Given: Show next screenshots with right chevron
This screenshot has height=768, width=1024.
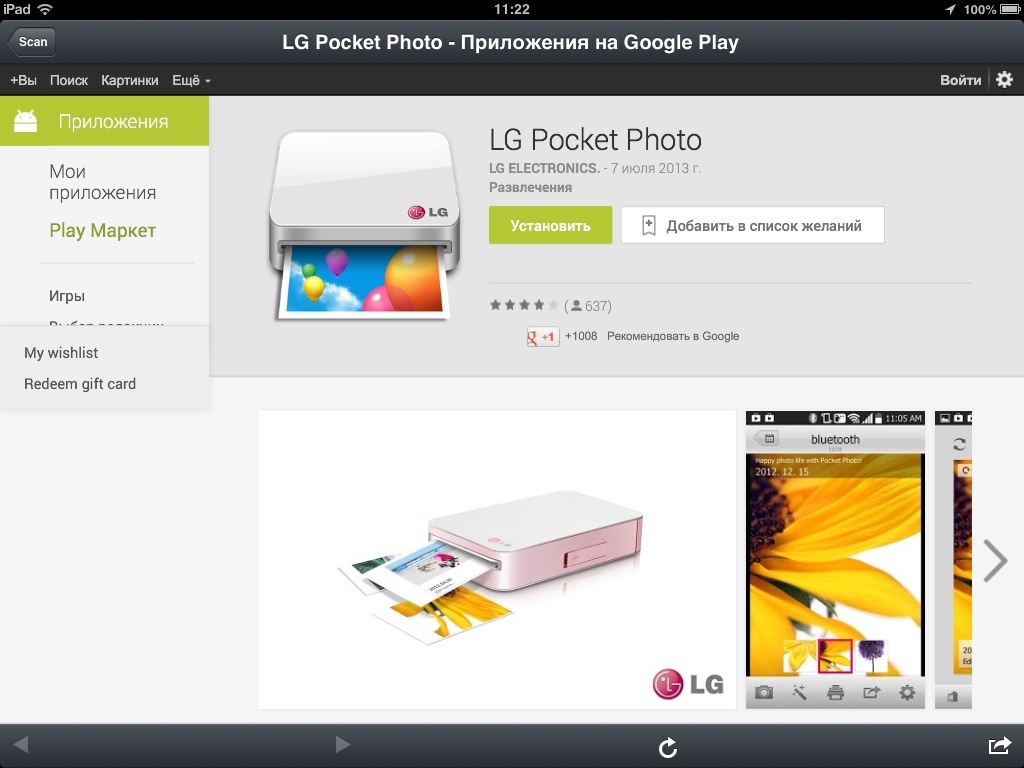Looking at the screenshot, I should click(x=994, y=561).
